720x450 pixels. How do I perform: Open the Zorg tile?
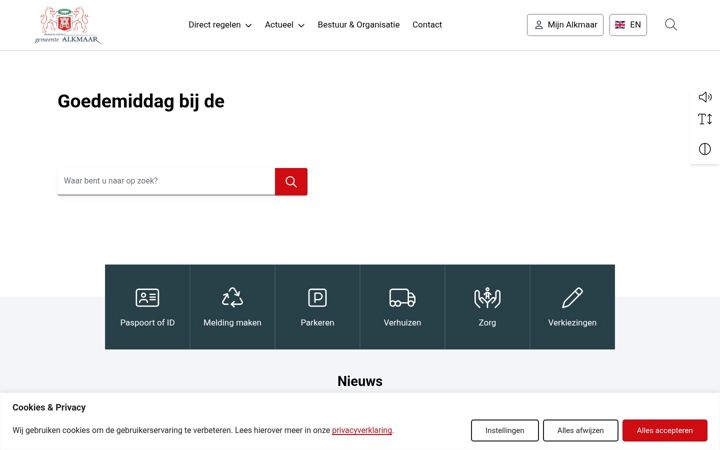[487, 307]
